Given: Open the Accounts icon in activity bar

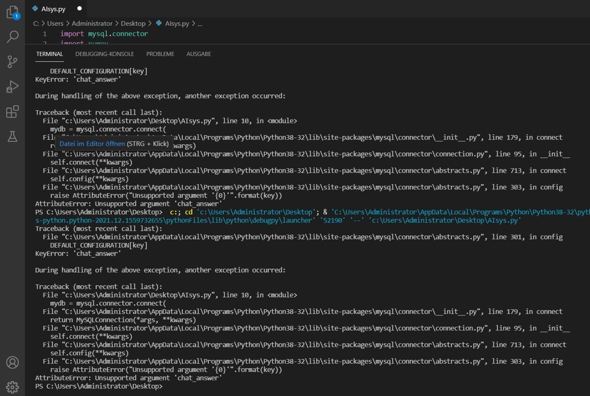Looking at the screenshot, I should pyautogui.click(x=12, y=362).
